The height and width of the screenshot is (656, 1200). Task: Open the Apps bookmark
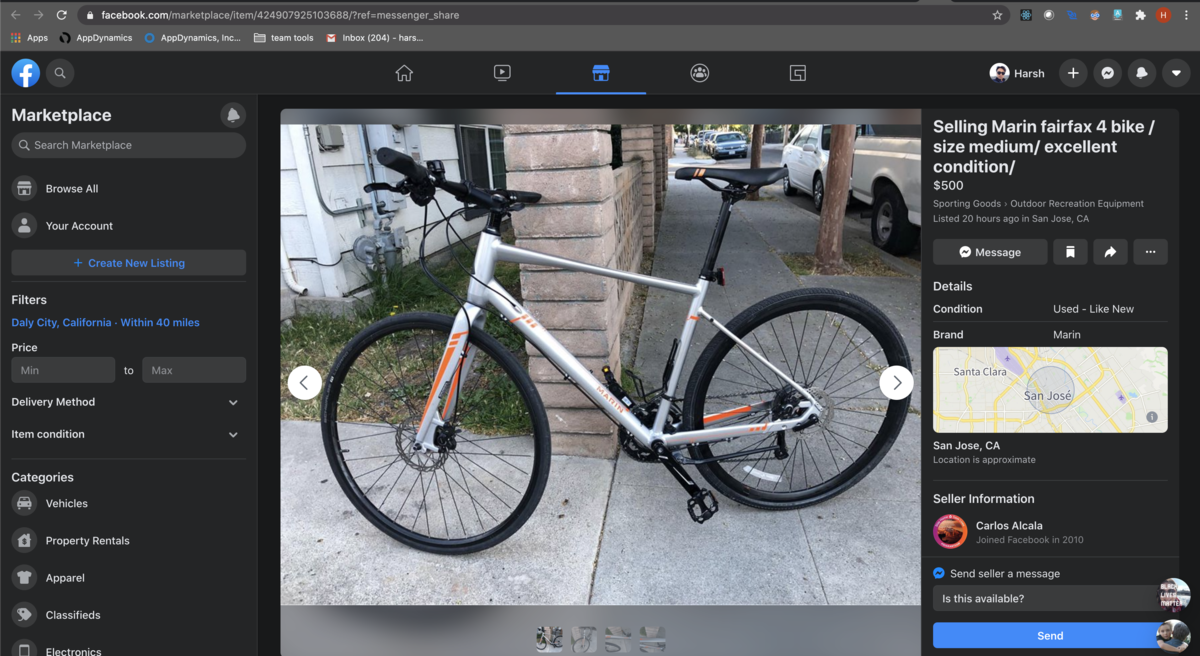pyautogui.click(x=29, y=38)
